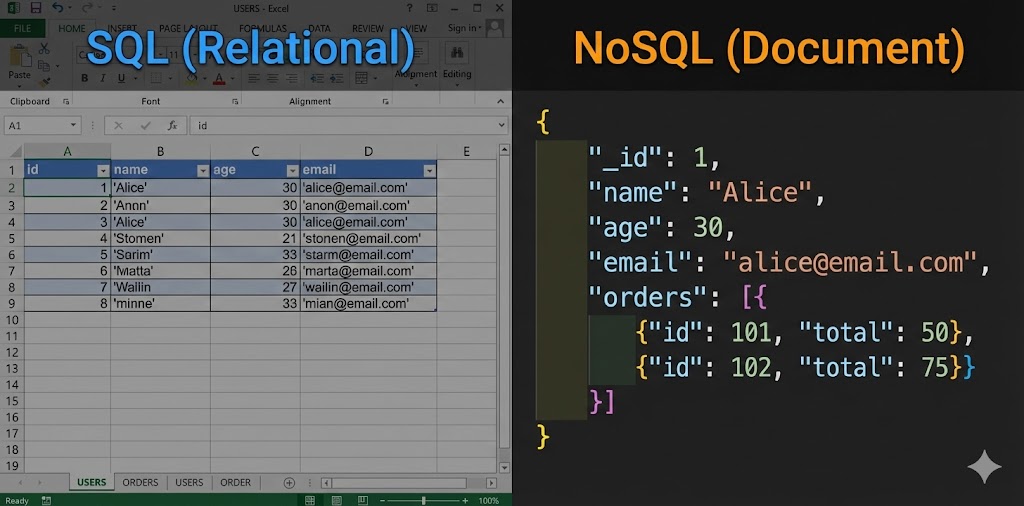Viewport: 1024px width, 506px height.
Task: Select the REVIEW ribbon tab
Action: tap(368, 28)
